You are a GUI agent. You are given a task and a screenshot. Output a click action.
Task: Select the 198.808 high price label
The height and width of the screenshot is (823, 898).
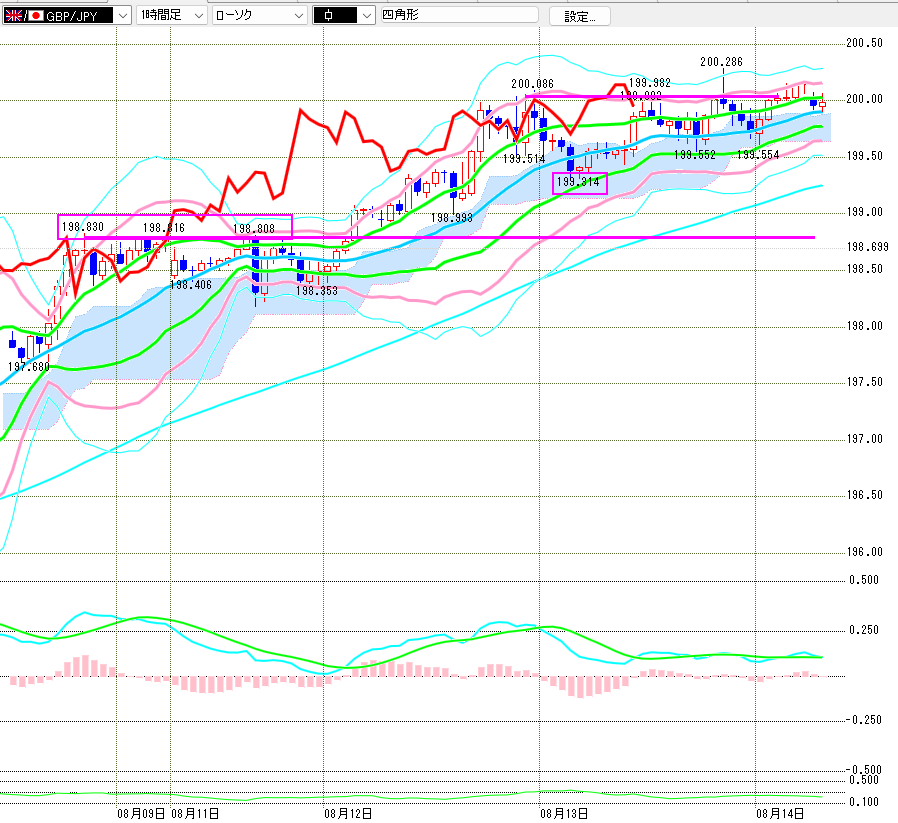(254, 229)
